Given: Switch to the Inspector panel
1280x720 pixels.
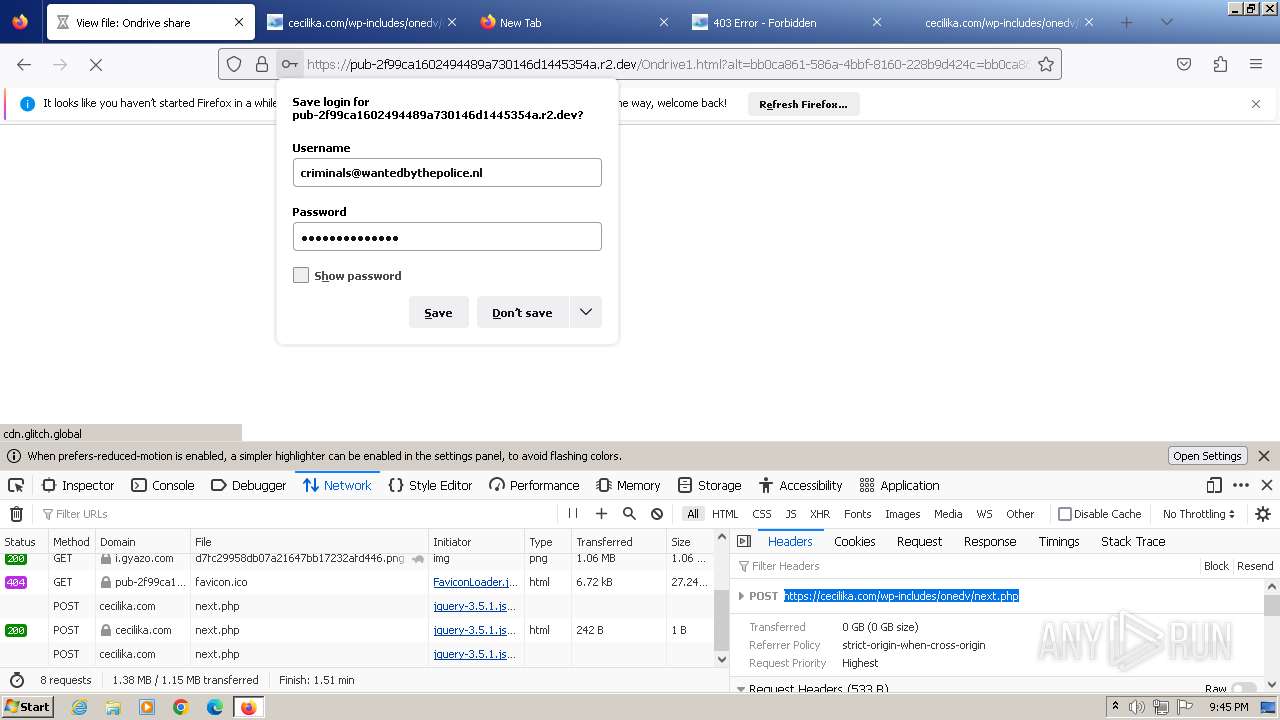Looking at the screenshot, I should (x=78, y=485).
